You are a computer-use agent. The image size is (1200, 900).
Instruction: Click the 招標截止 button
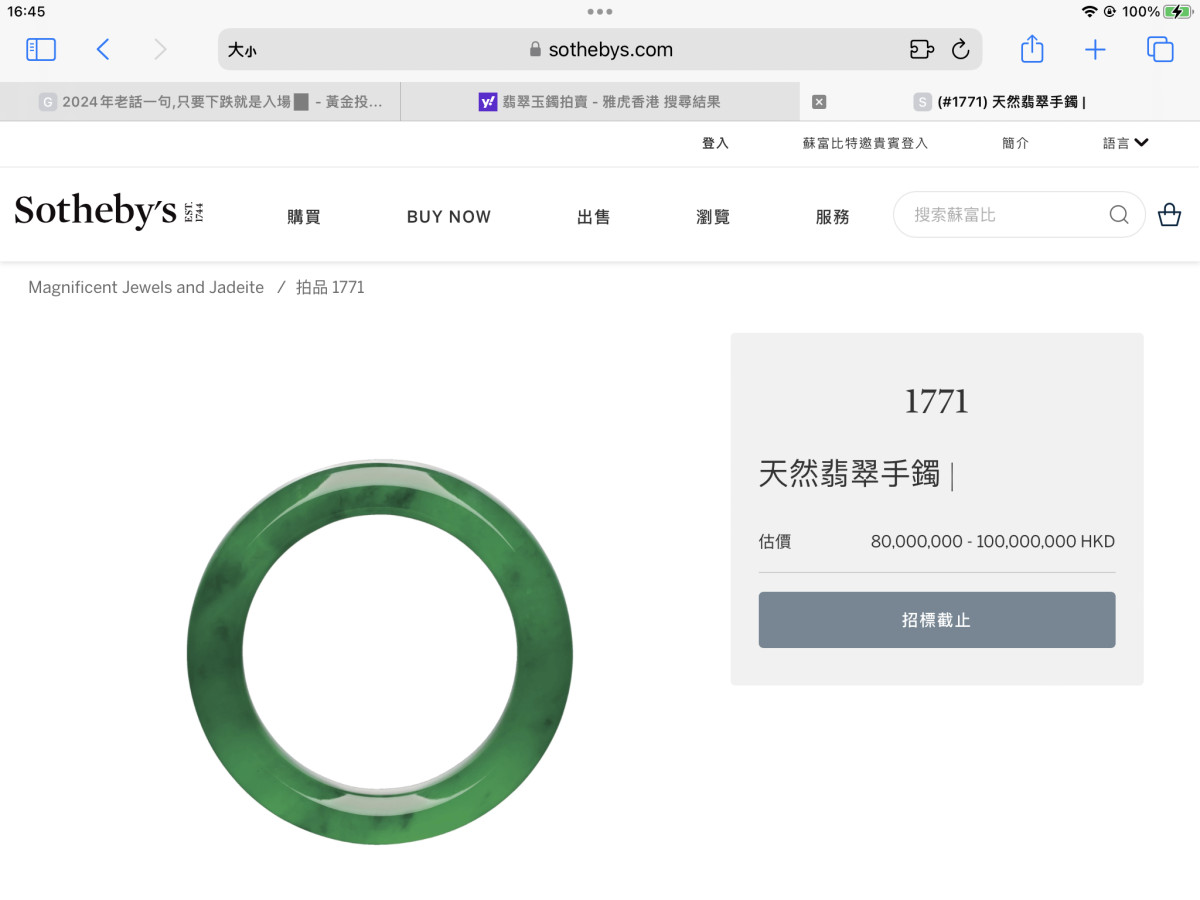coord(937,620)
